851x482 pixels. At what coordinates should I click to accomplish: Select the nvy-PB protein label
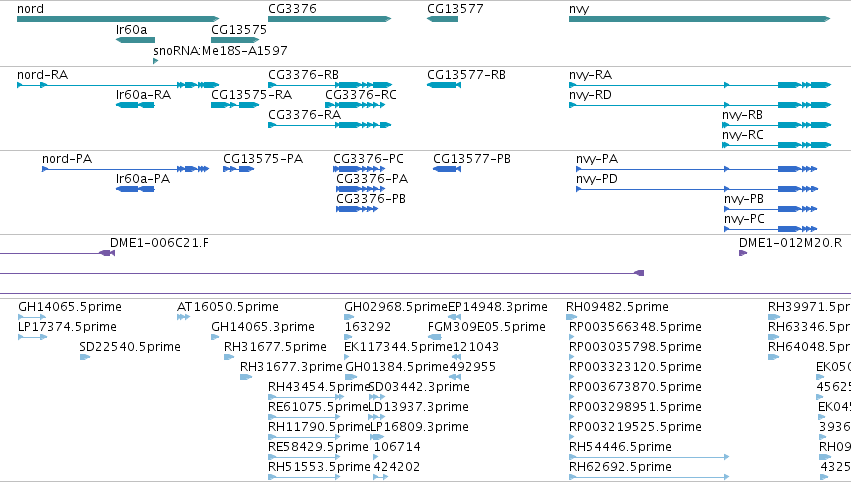point(744,199)
